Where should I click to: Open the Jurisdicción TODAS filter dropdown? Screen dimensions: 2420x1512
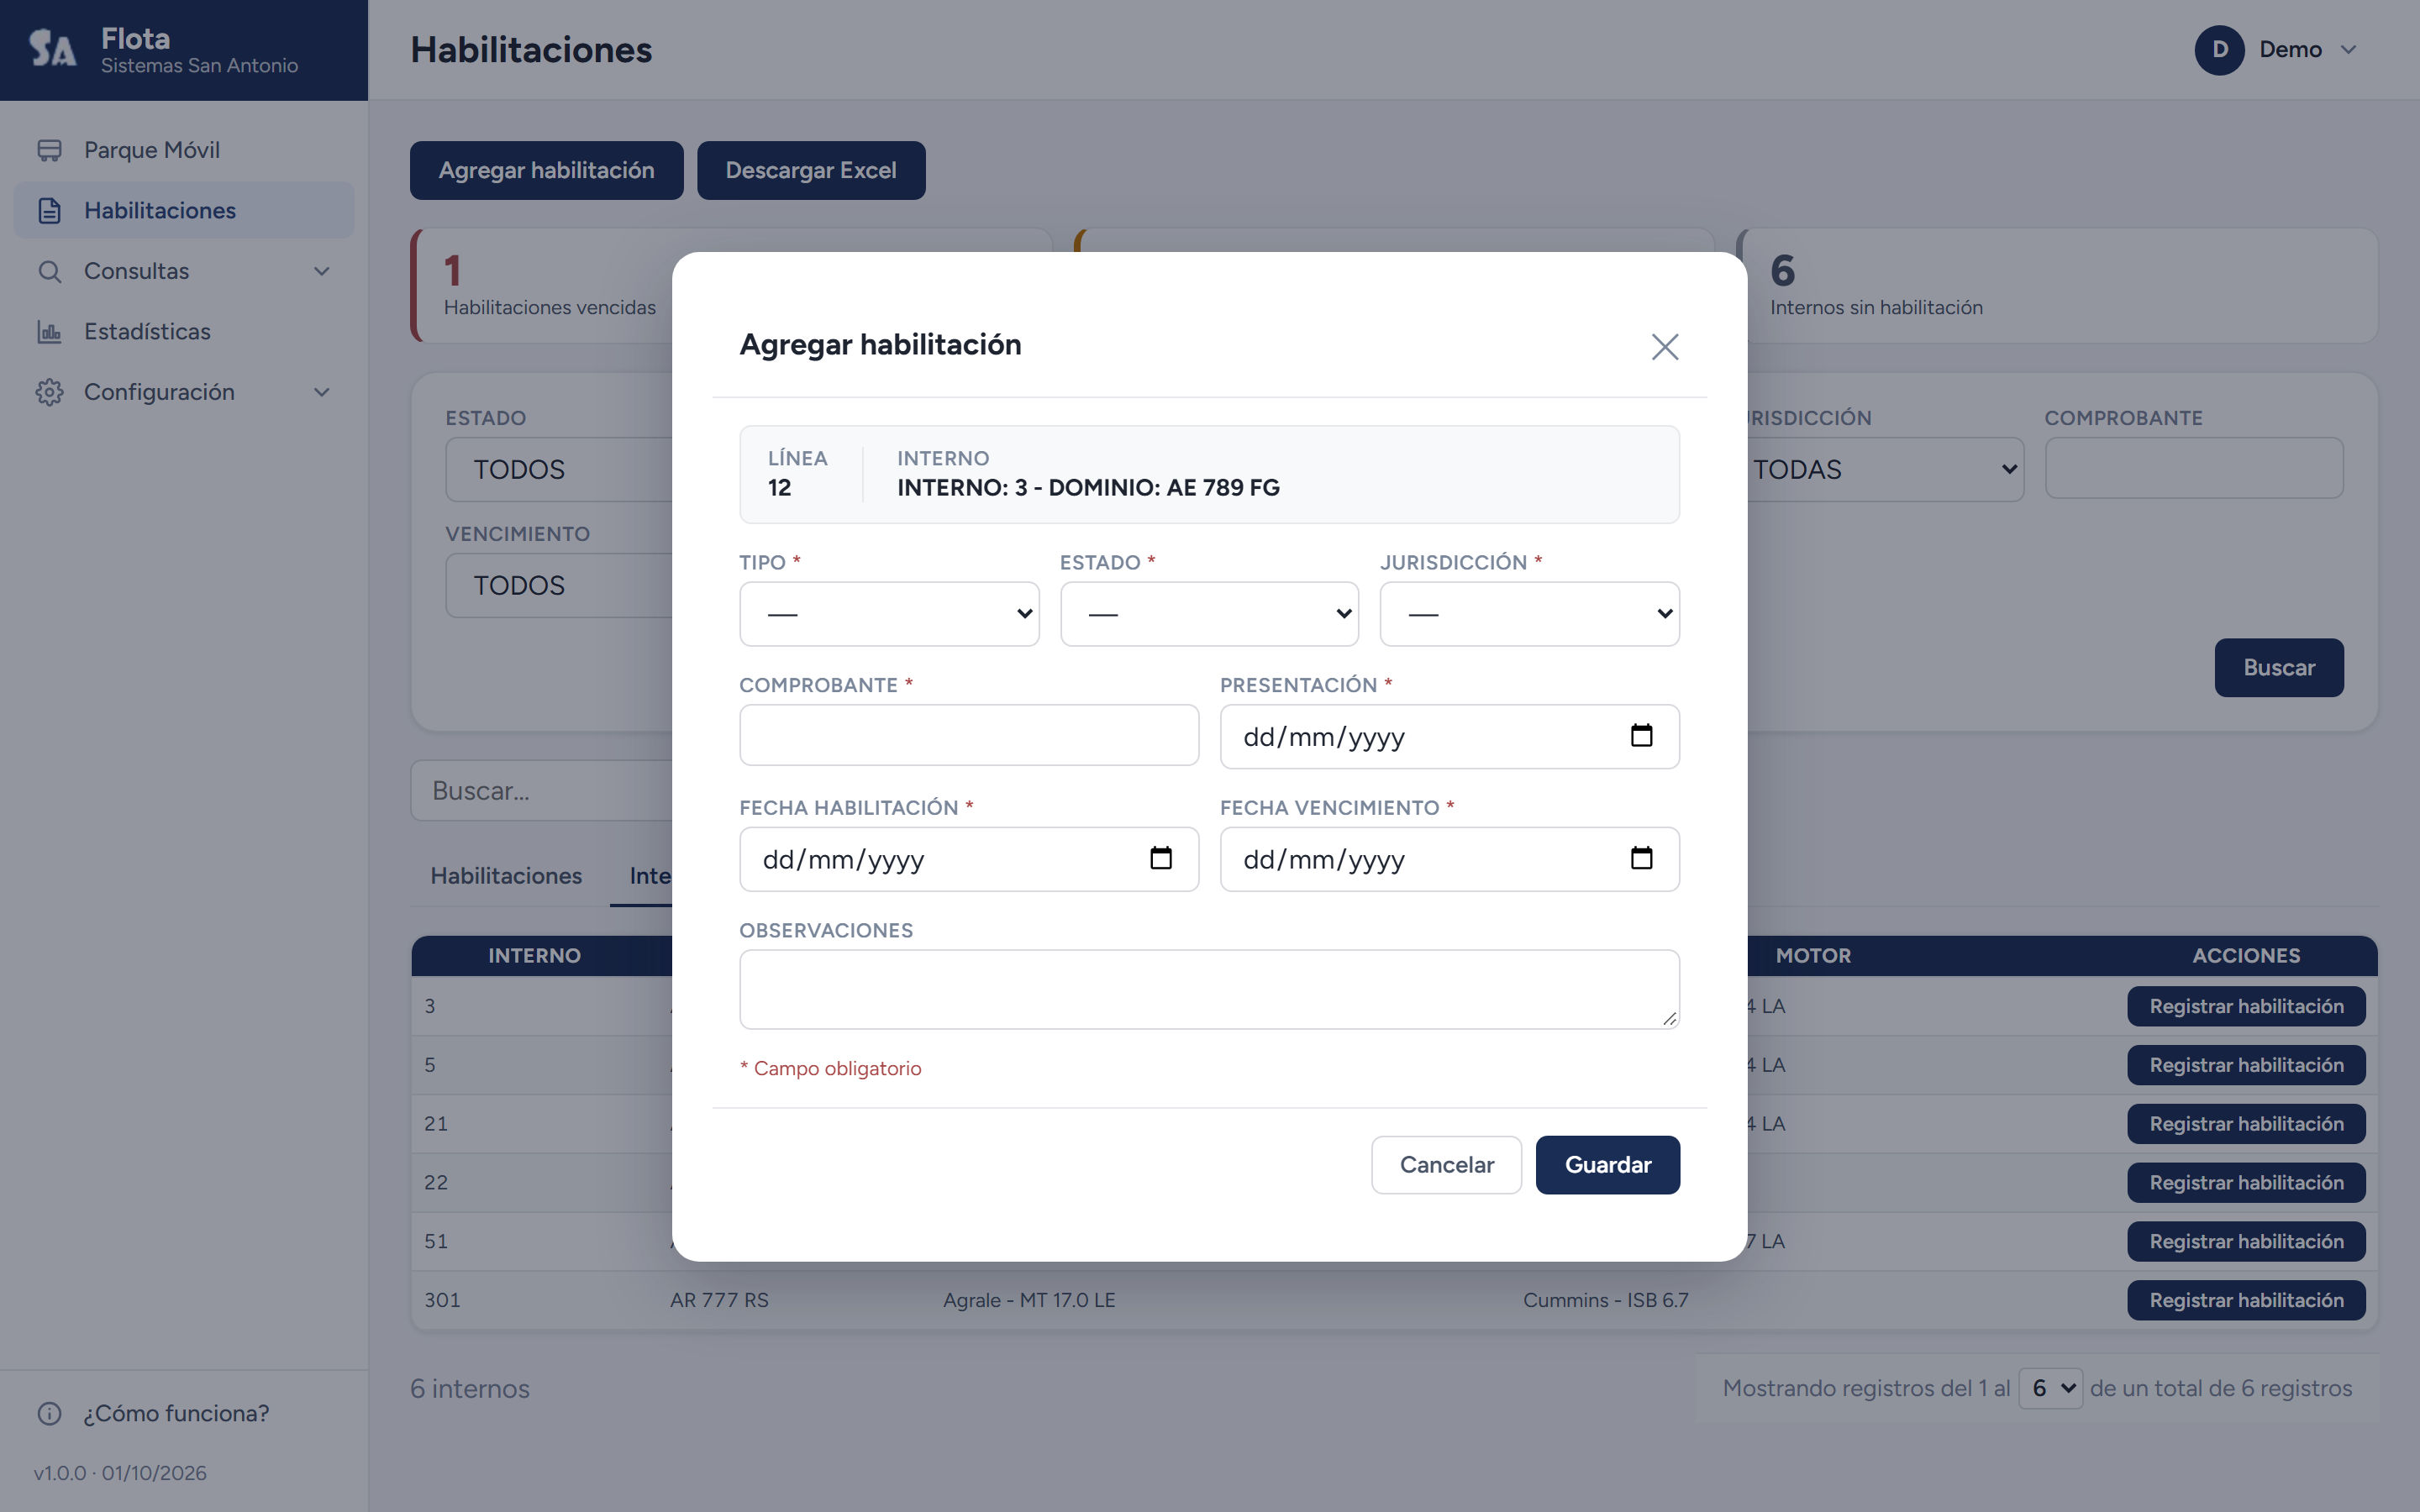pos(1884,469)
